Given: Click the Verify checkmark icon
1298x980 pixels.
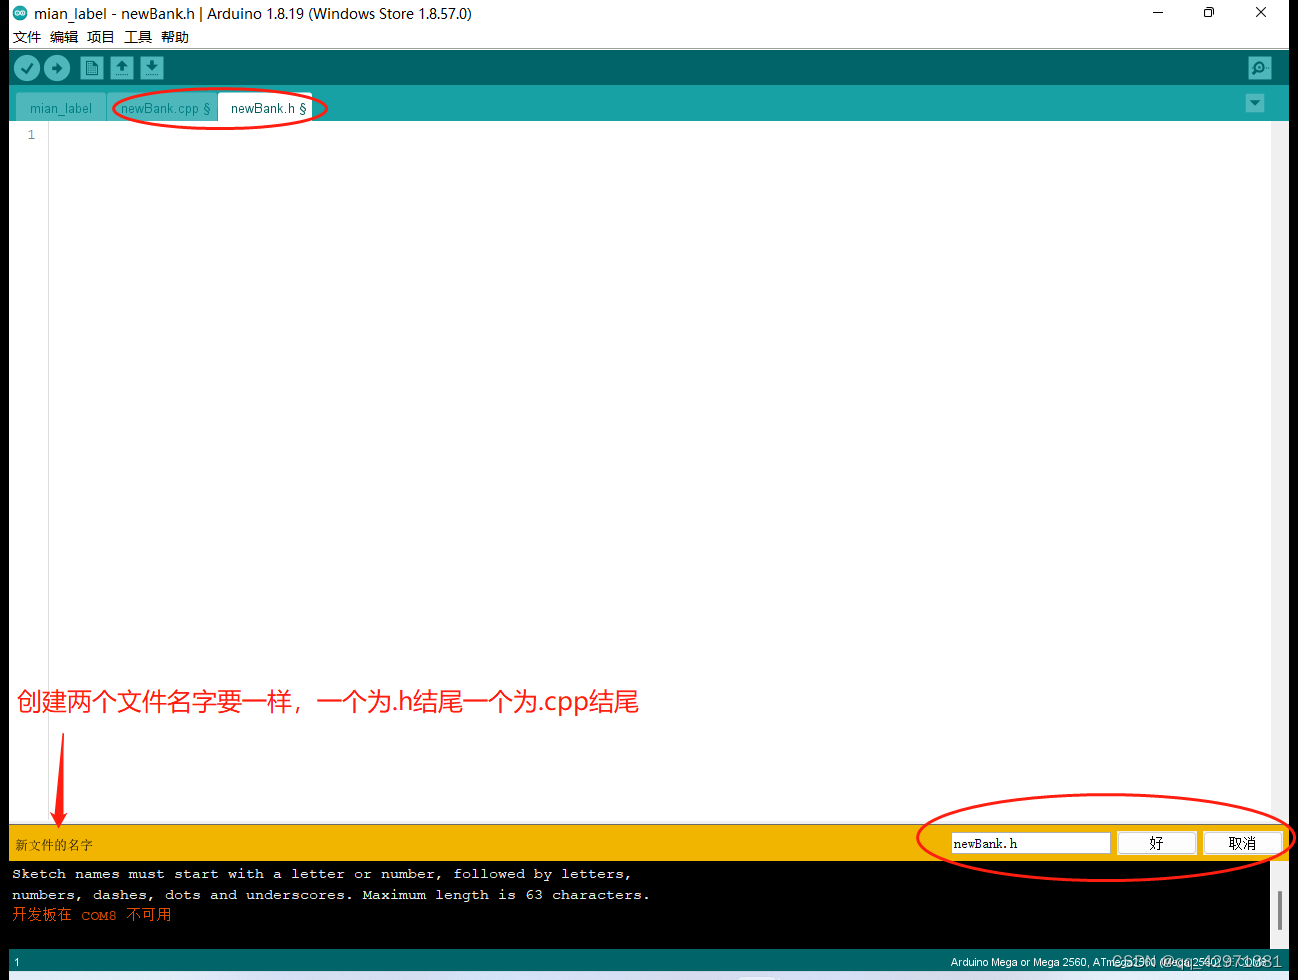Looking at the screenshot, I should pos(26,67).
